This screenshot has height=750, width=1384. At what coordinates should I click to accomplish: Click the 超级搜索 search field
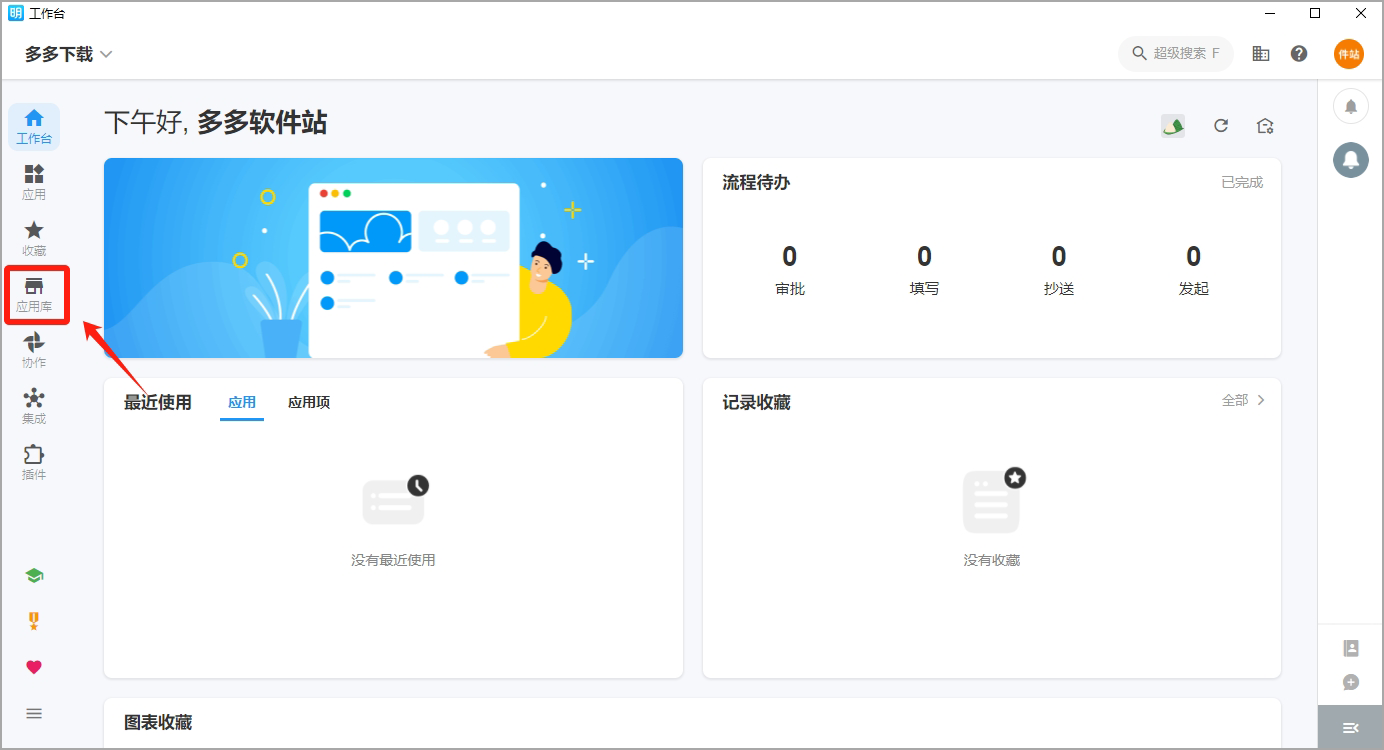[1176, 54]
